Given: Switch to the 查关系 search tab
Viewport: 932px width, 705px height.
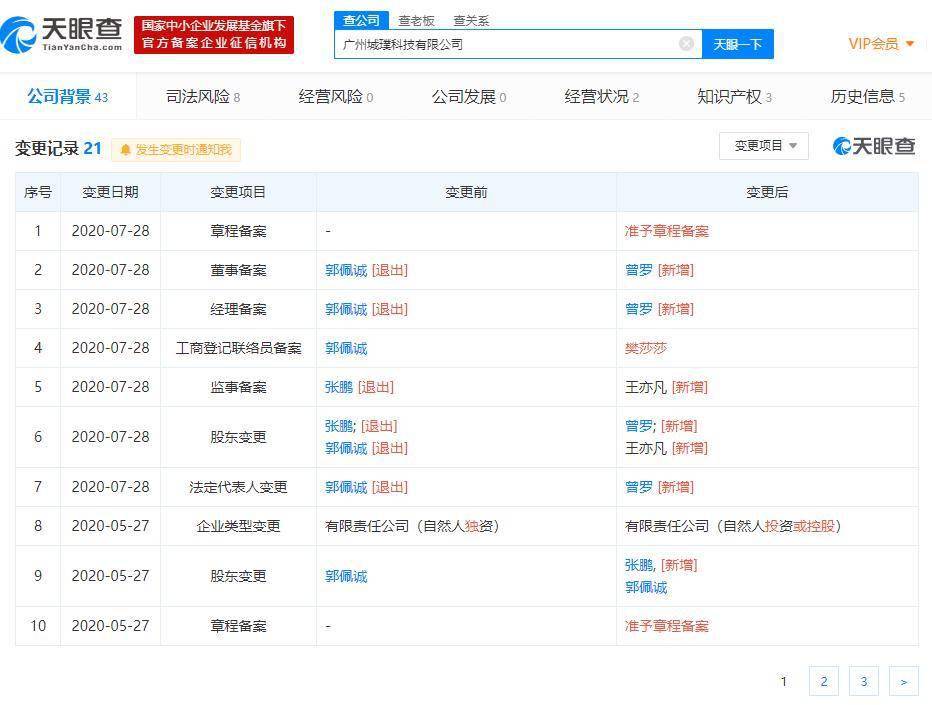Looking at the screenshot, I should coord(471,21).
